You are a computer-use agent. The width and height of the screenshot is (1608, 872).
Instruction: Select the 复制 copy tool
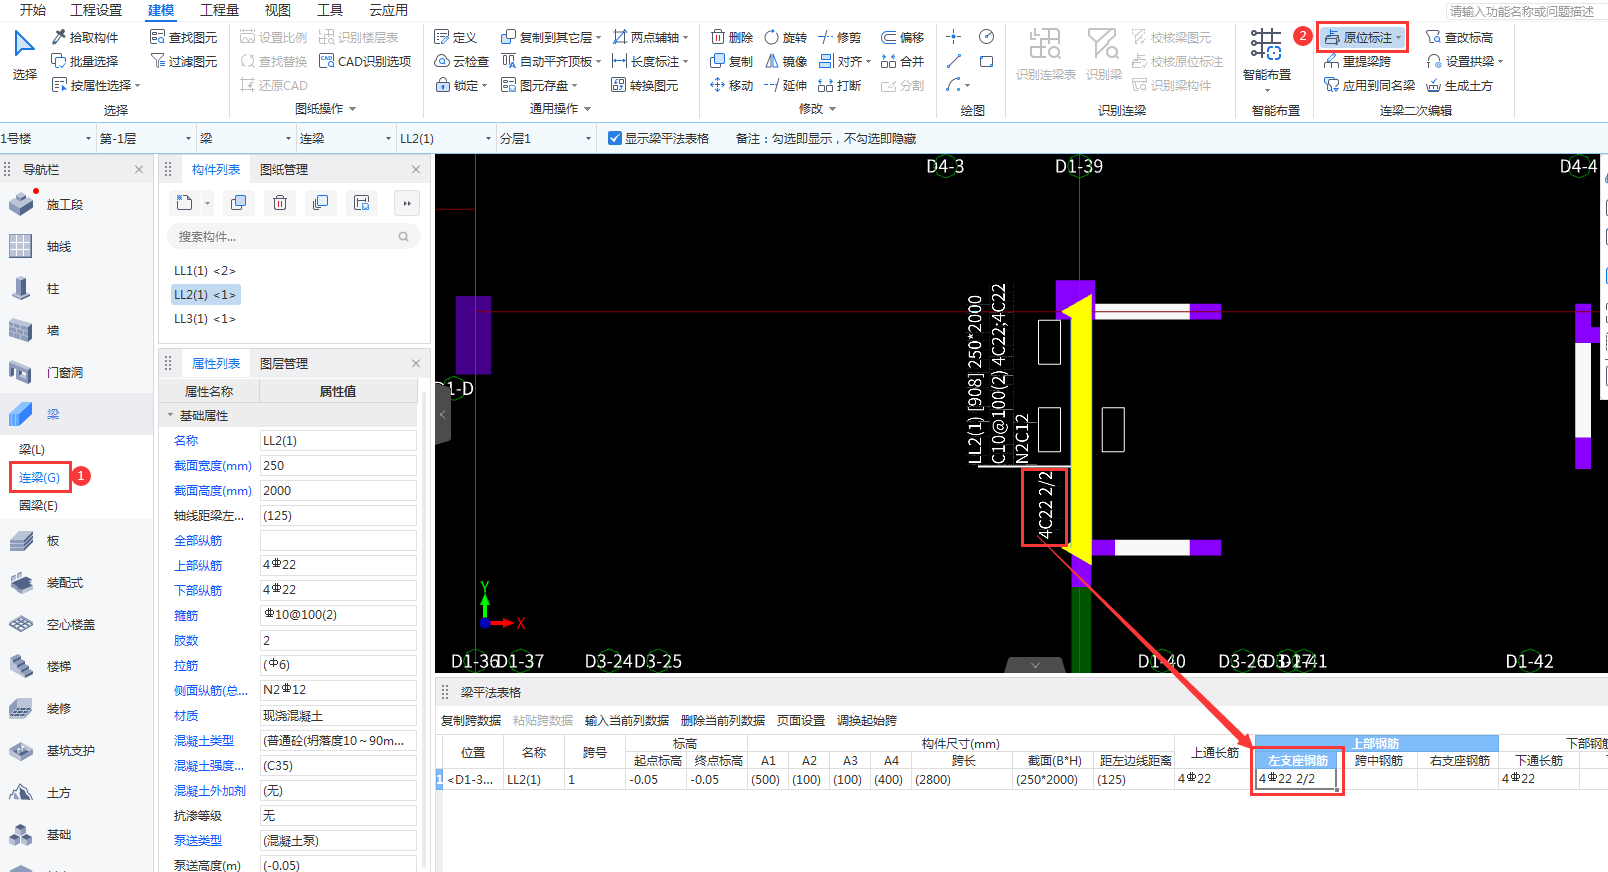[732, 61]
